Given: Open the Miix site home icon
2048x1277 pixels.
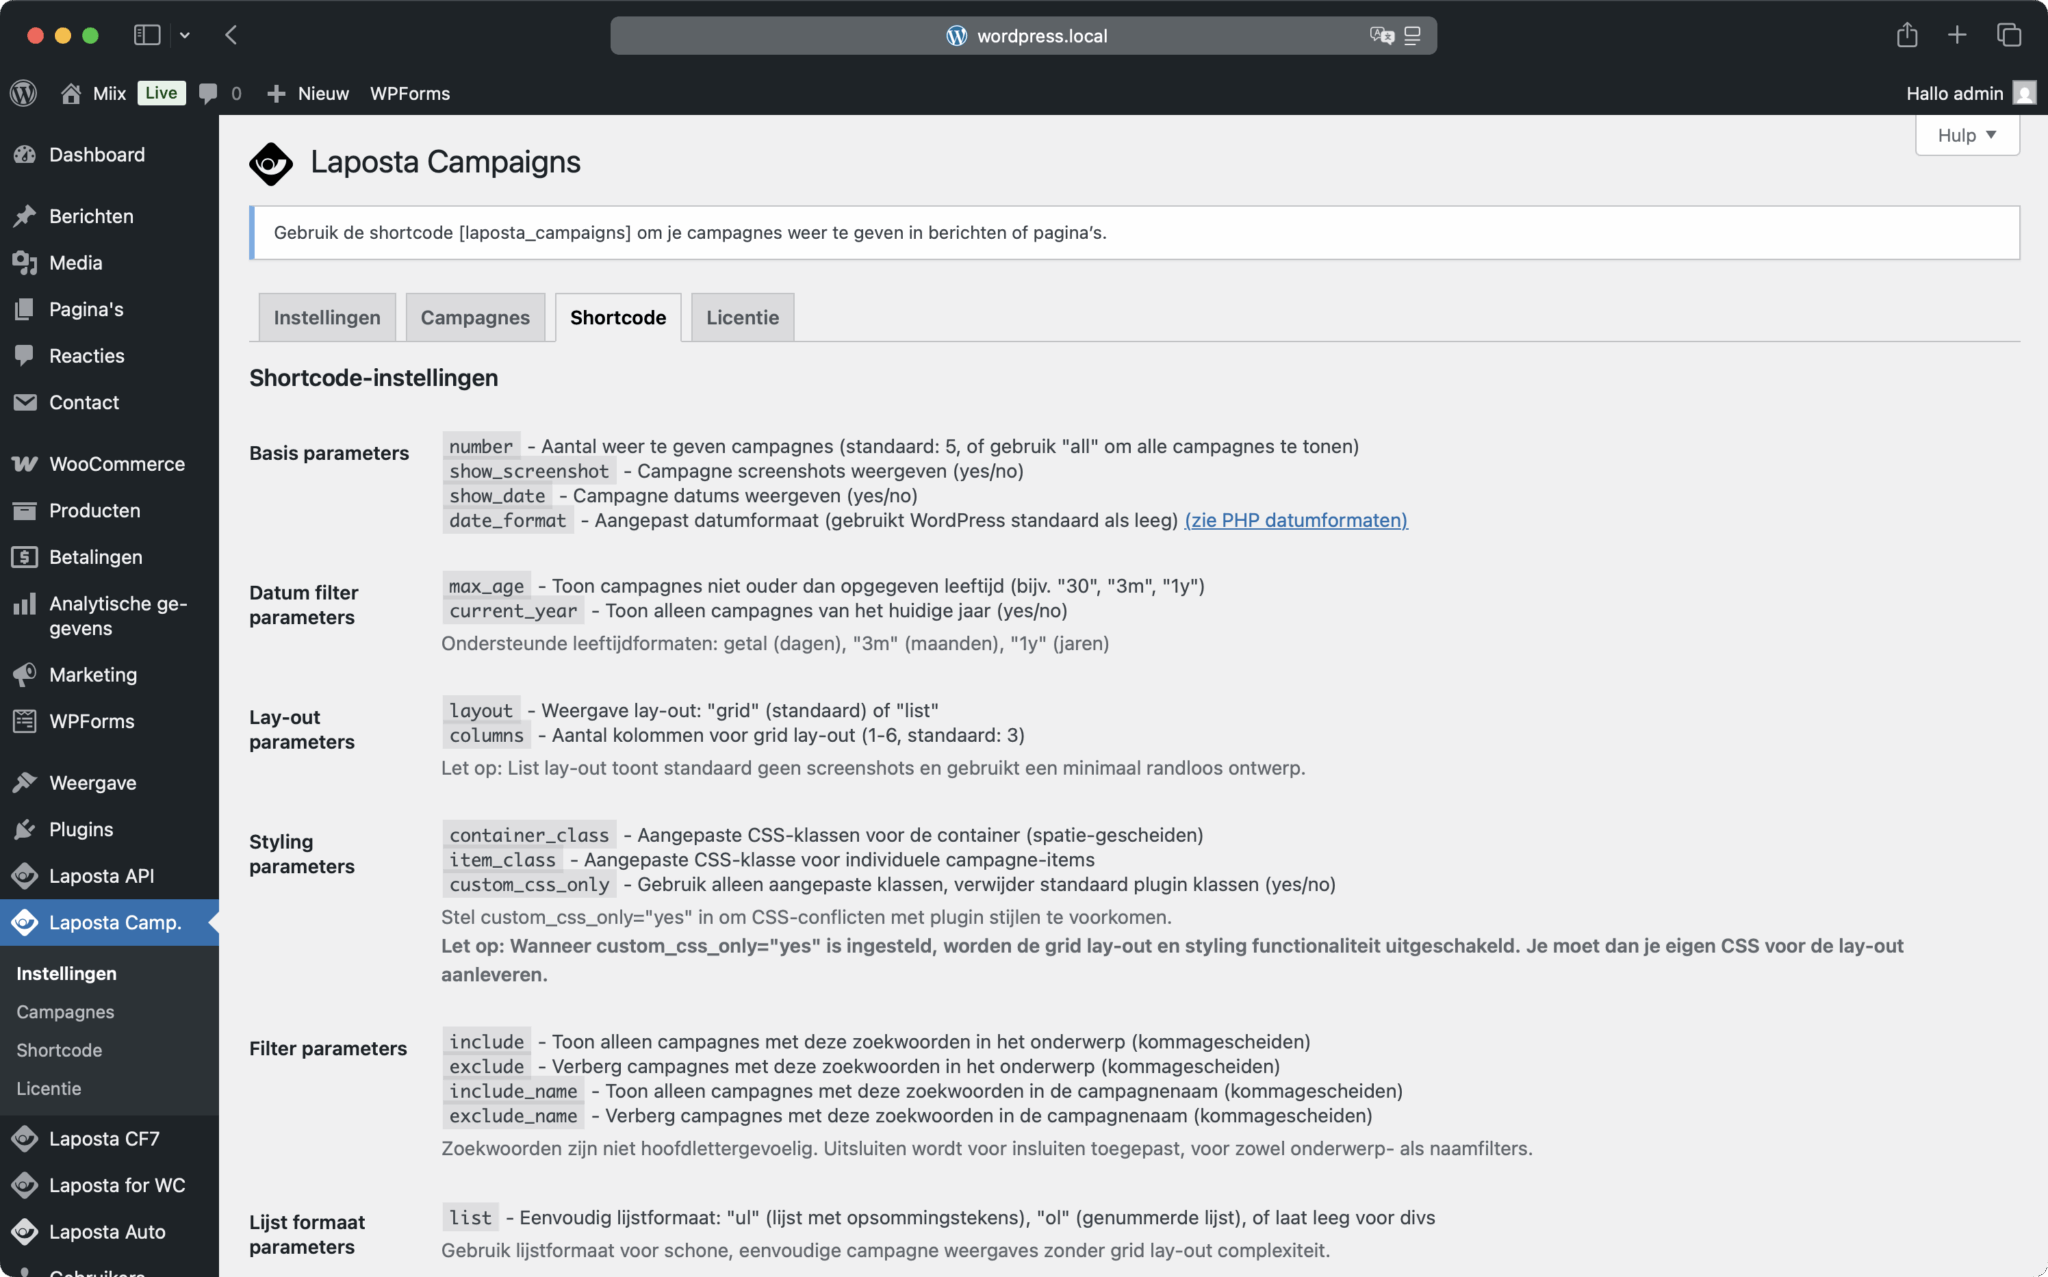Looking at the screenshot, I should tap(70, 93).
